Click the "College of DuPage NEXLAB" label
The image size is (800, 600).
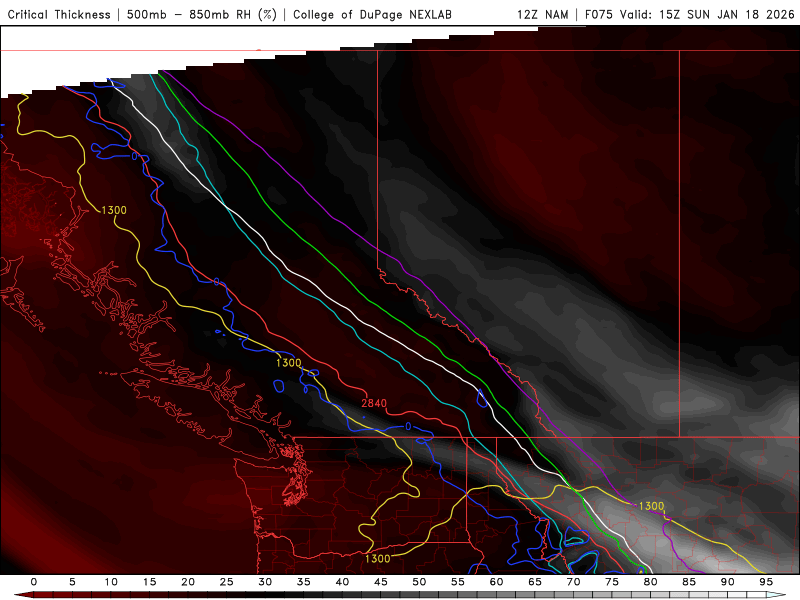[372, 15]
